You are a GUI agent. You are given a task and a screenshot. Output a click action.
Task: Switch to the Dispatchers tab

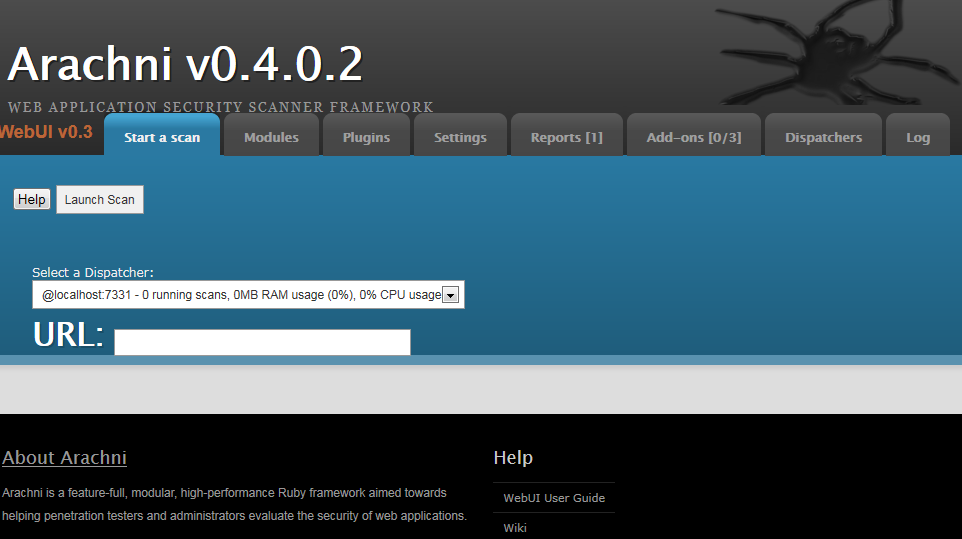(x=823, y=135)
